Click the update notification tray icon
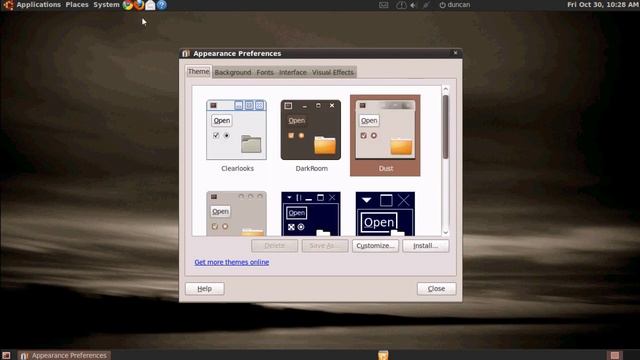The width and height of the screenshot is (640, 360). pyautogui.click(x=401, y=5)
